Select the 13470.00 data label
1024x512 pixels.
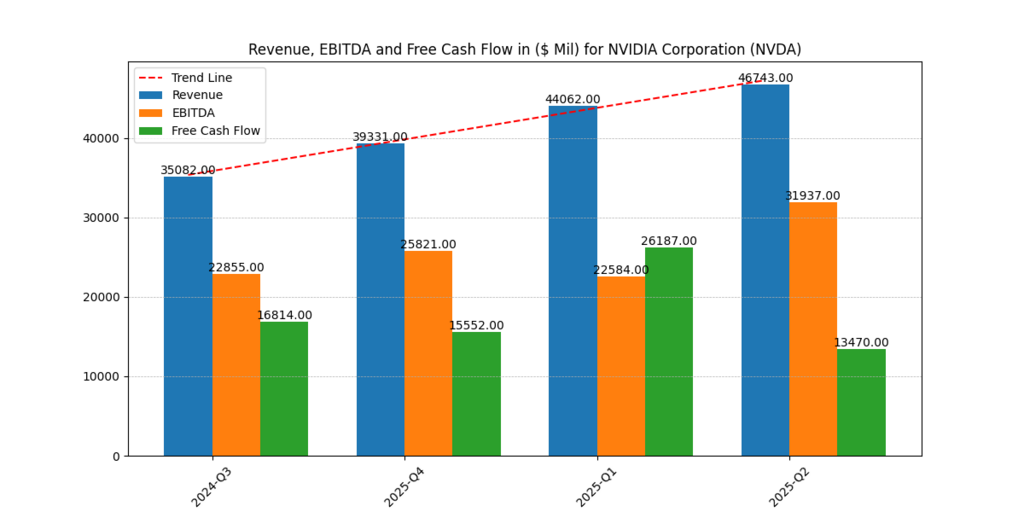tap(861, 343)
